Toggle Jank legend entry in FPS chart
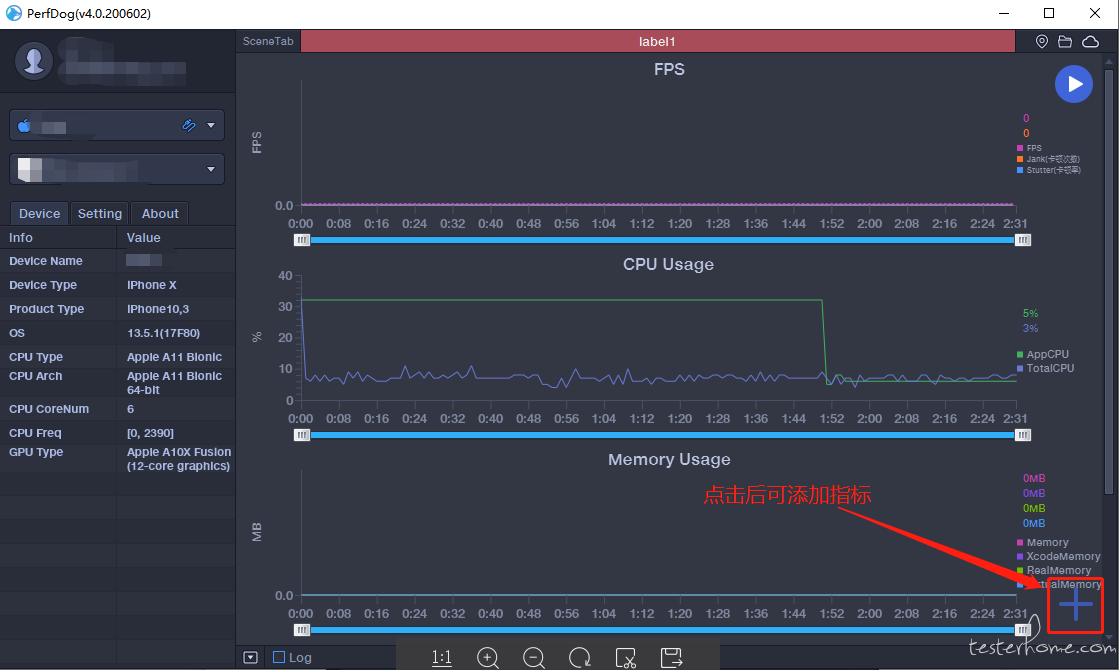The image size is (1119, 670). point(1048,159)
